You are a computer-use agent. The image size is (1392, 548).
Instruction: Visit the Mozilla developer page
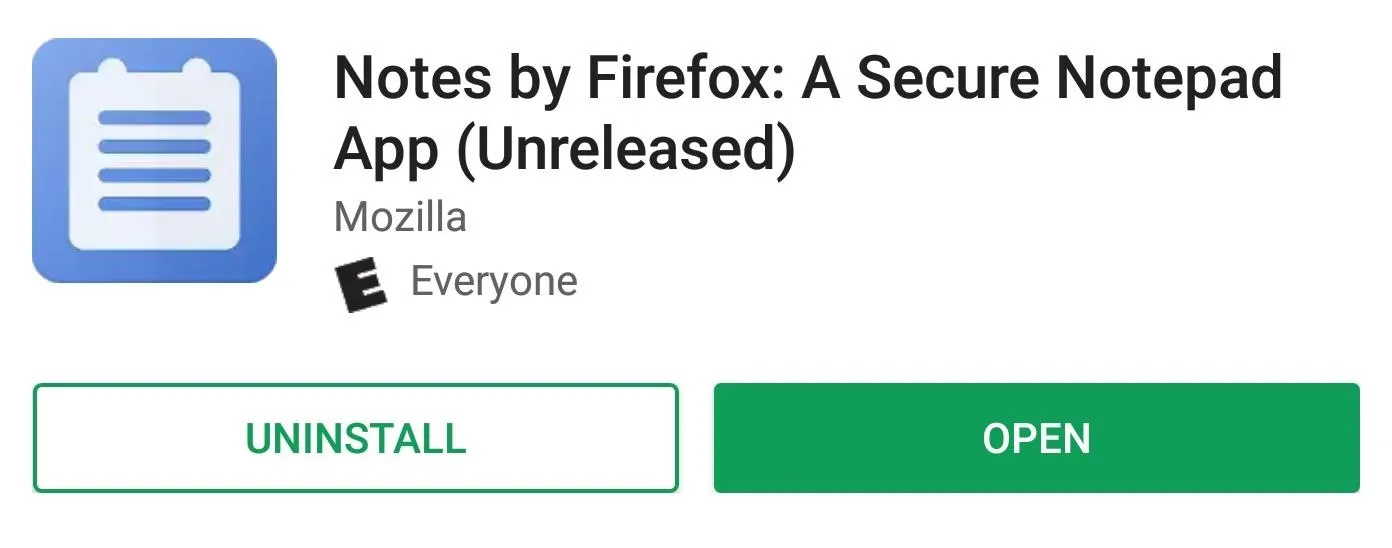pos(400,216)
